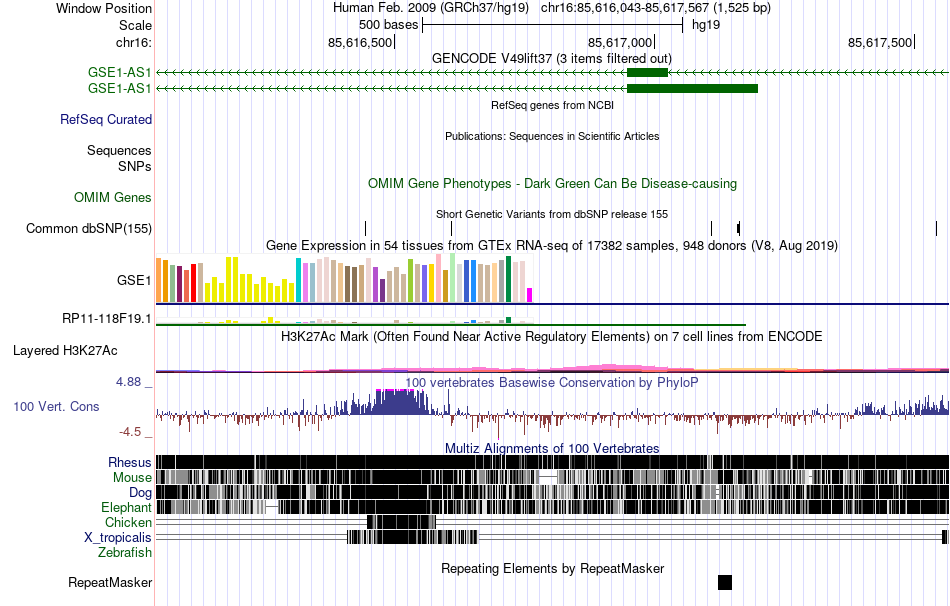The height and width of the screenshot is (606, 950).
Task: Open H3K27Ac Mark ENCODE track title
Action: coord(551,336)
